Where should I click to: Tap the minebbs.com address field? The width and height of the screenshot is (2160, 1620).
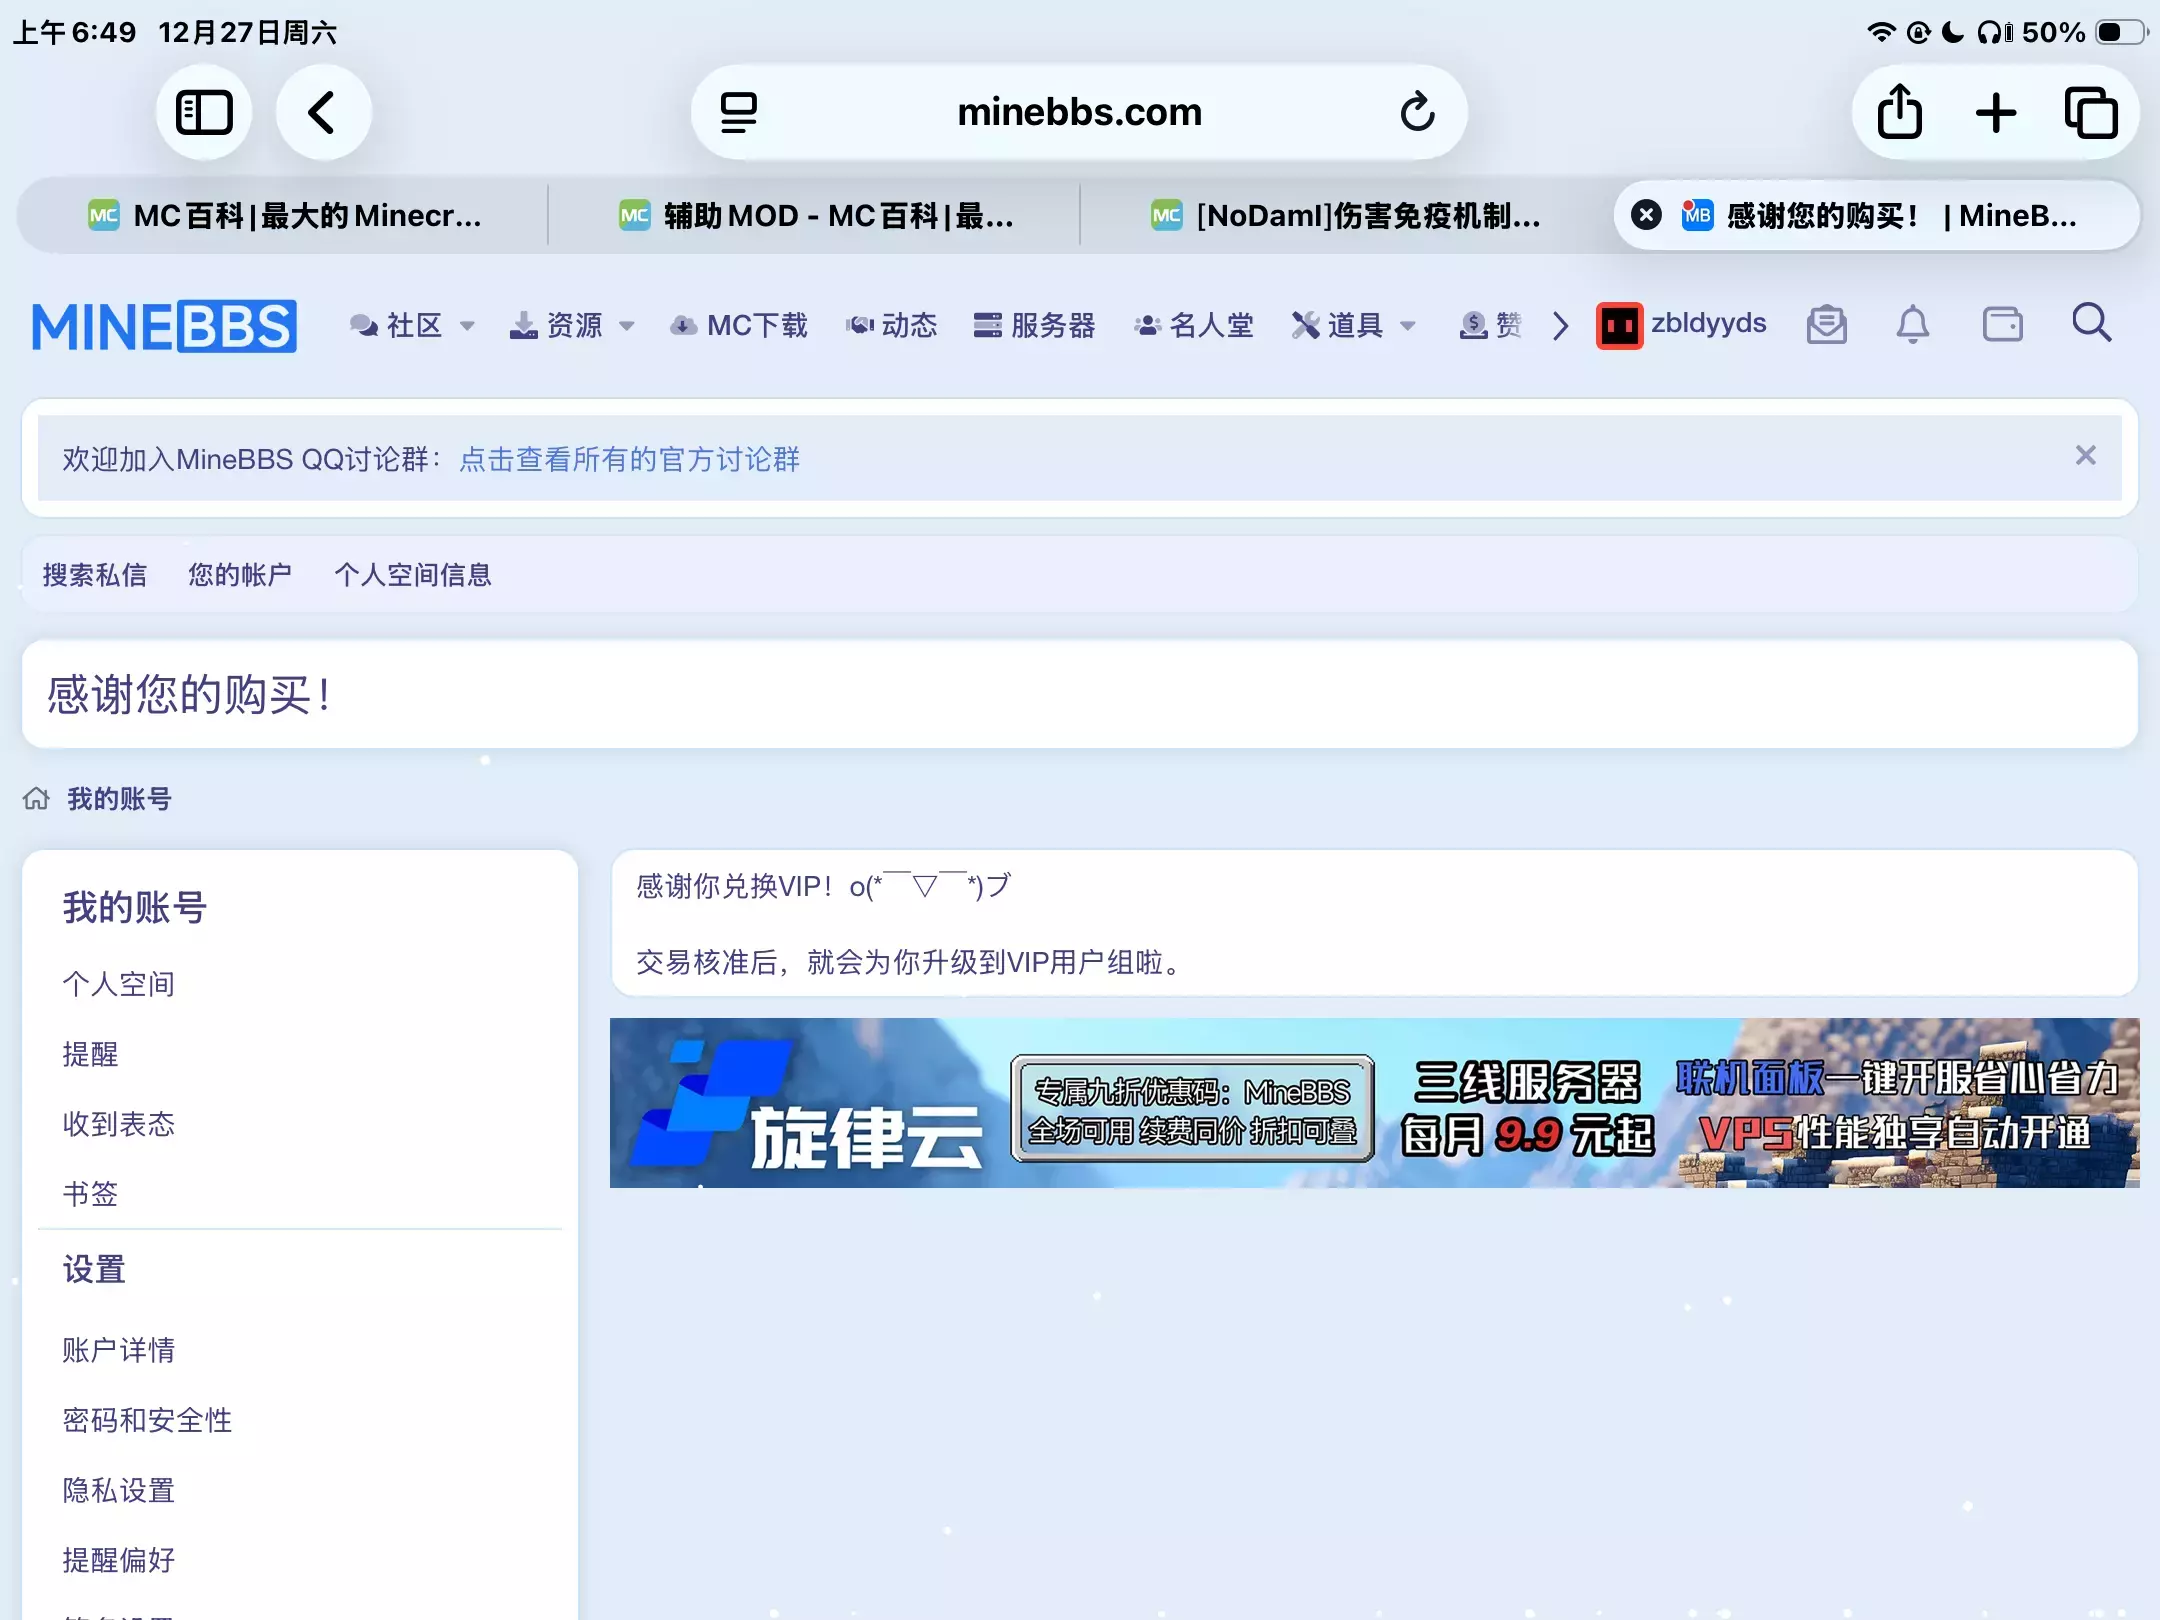[1079, 112]
